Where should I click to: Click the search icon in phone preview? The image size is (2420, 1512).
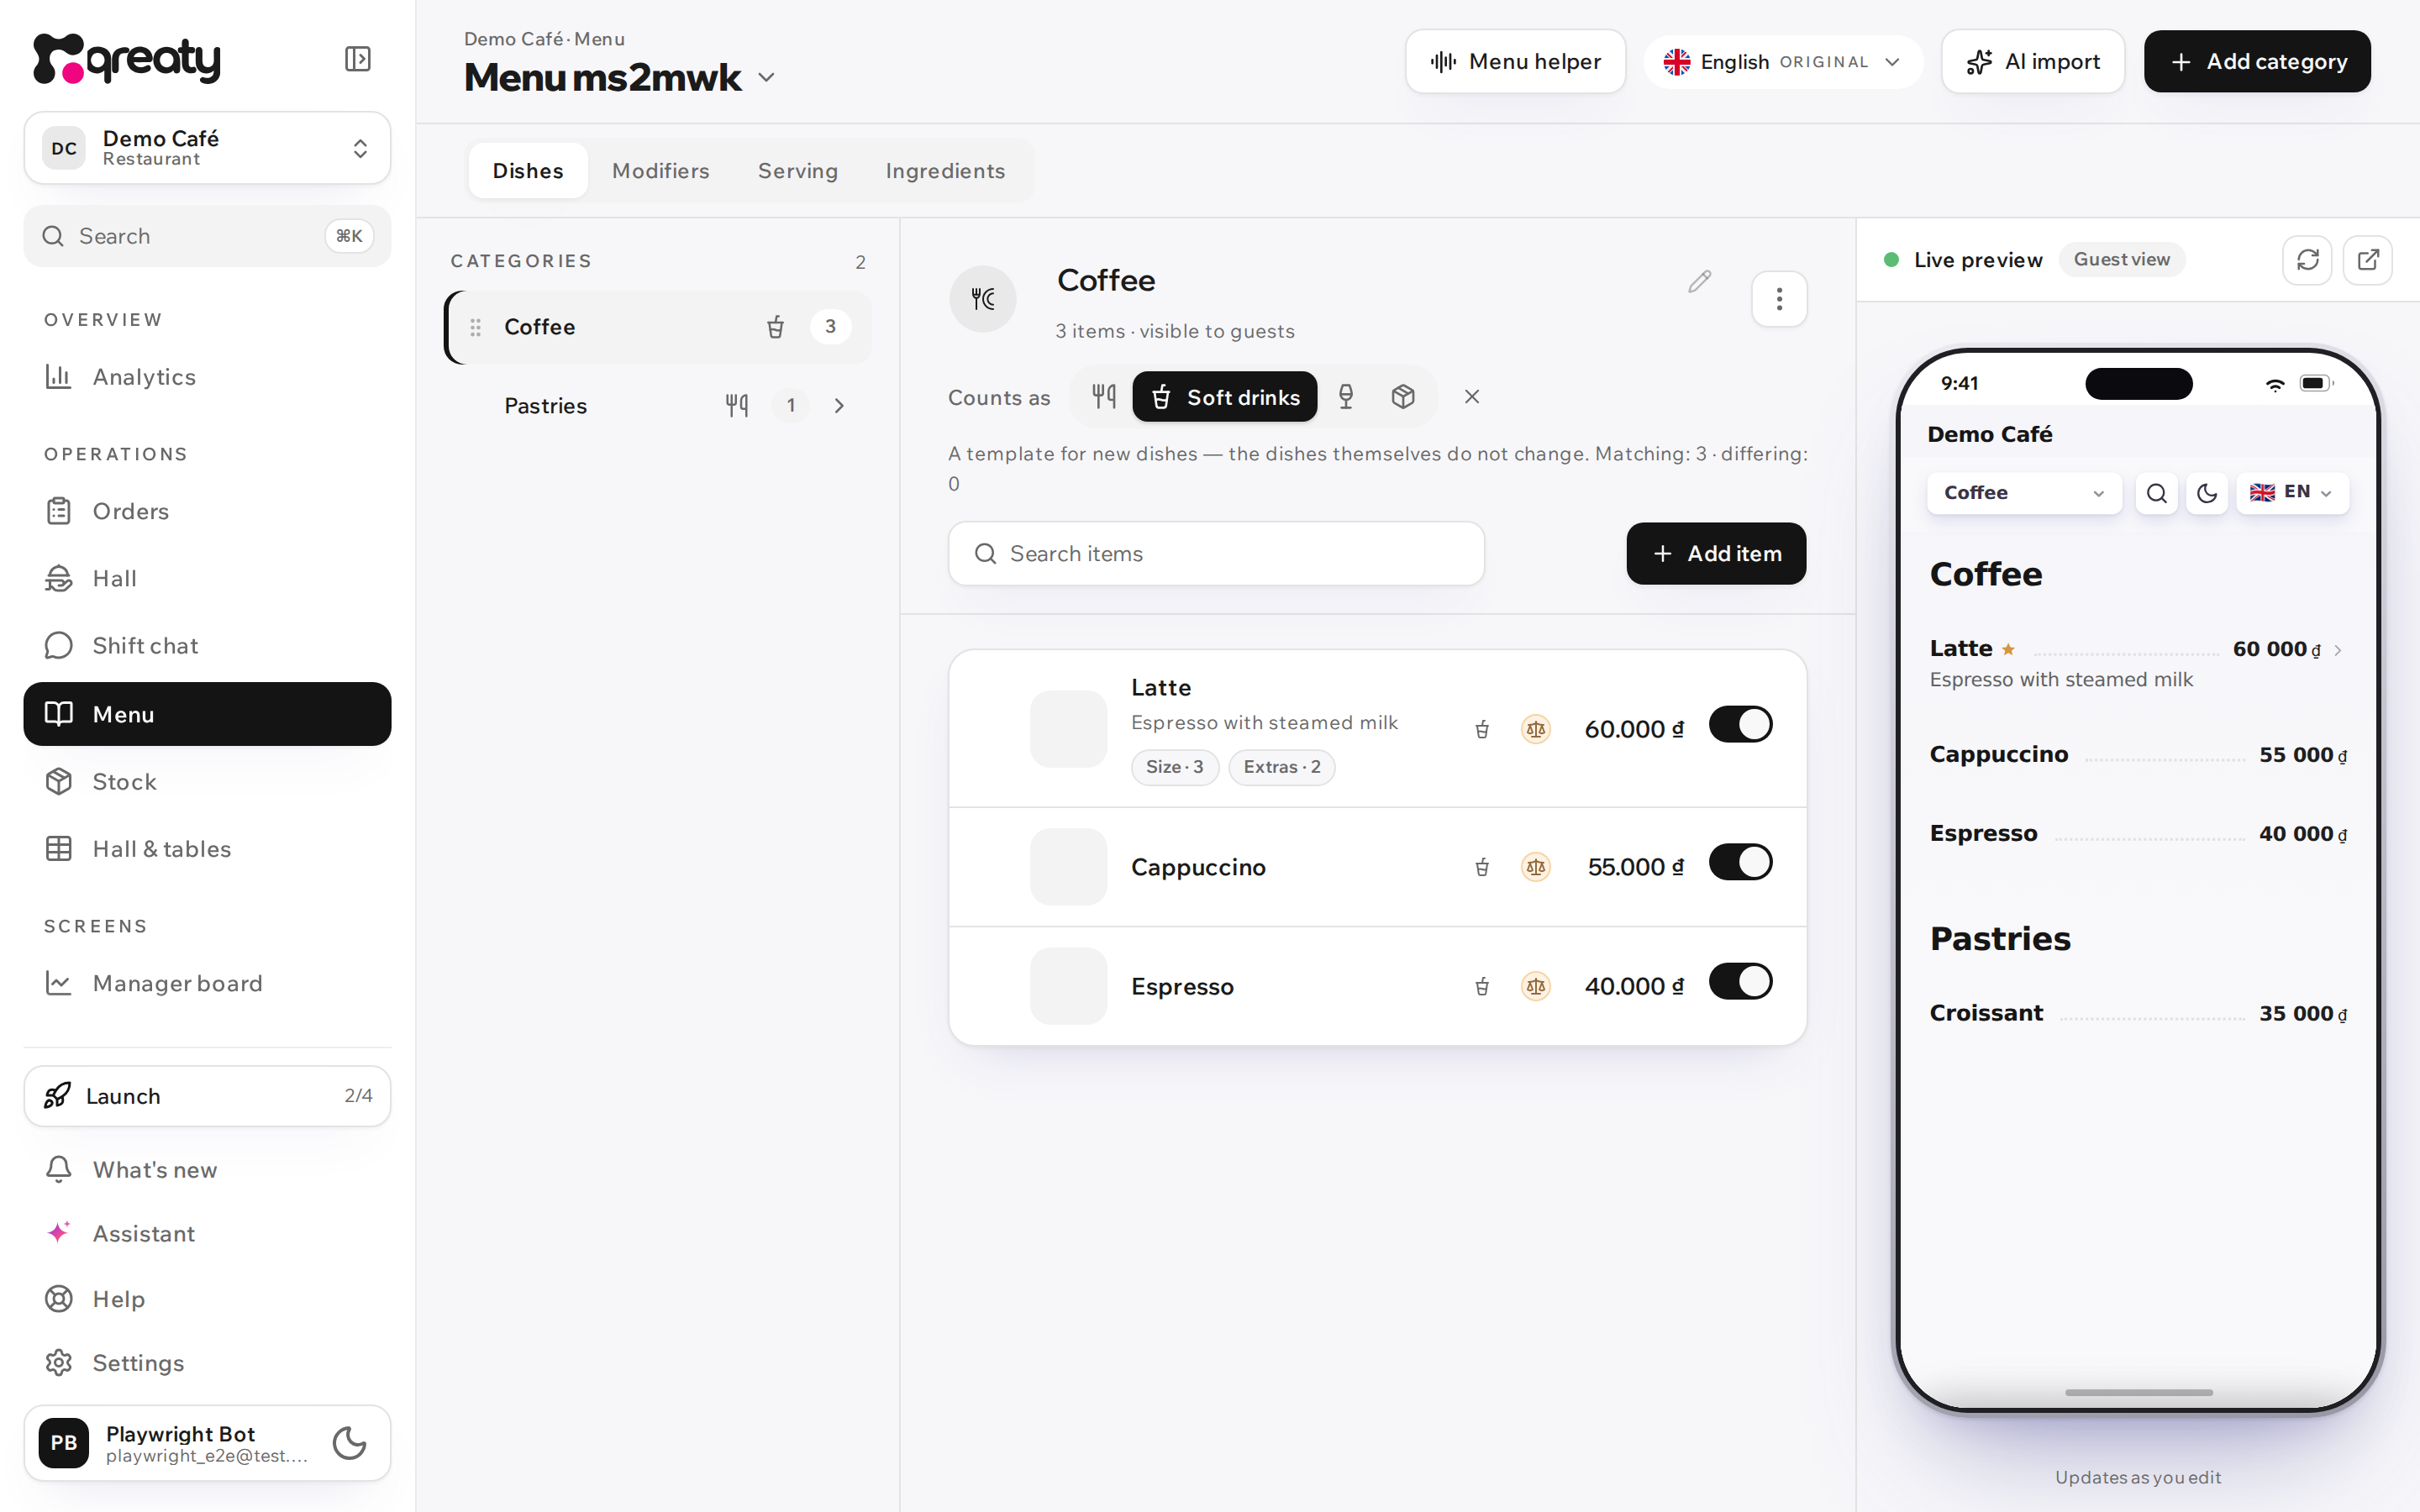2157,493
